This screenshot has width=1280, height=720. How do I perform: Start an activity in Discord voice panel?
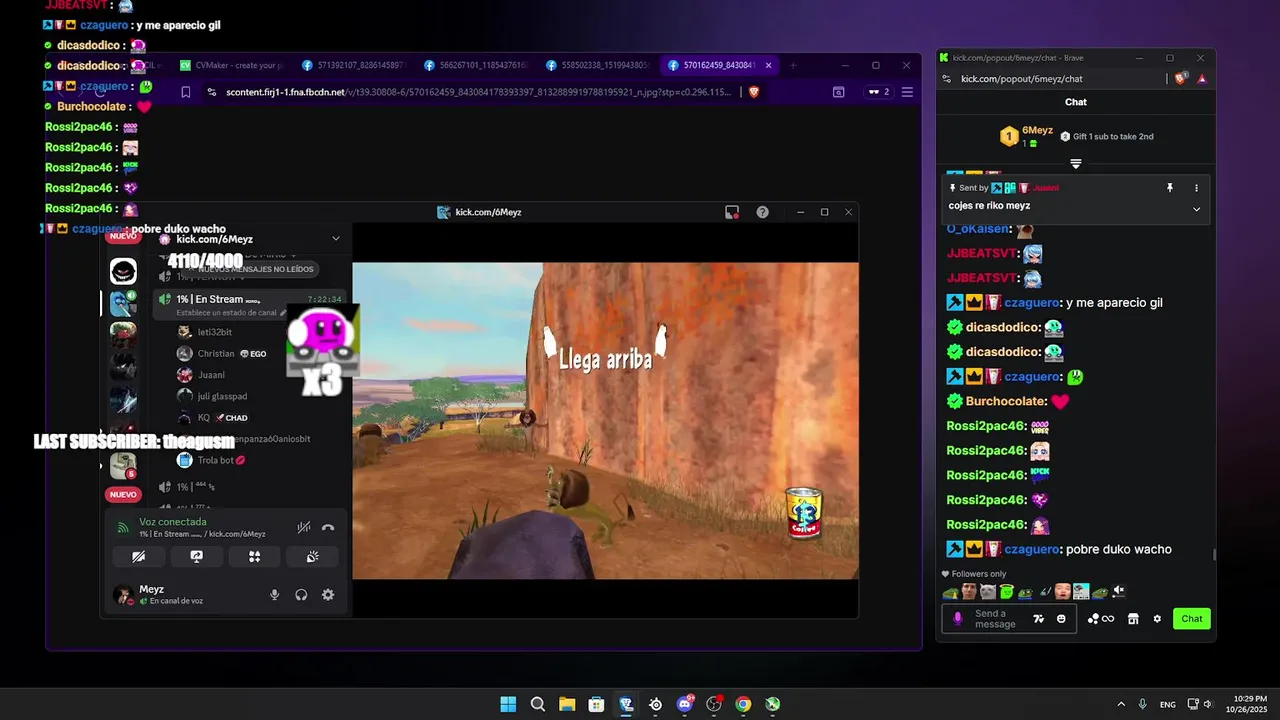(255, 557)
